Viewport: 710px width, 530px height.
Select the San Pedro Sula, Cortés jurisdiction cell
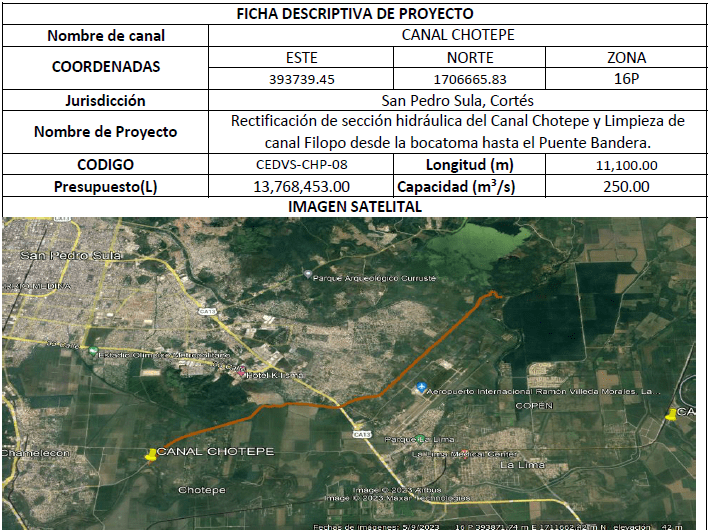(x=458, y=100)
